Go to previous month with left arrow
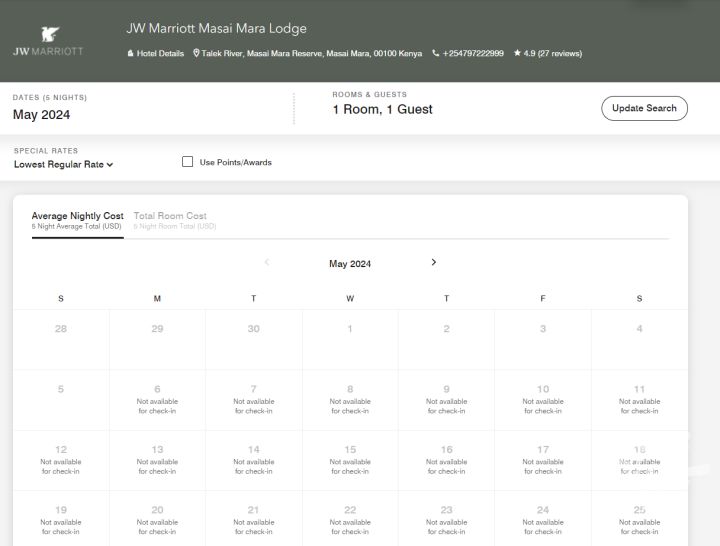 click(x=267, y=262)
